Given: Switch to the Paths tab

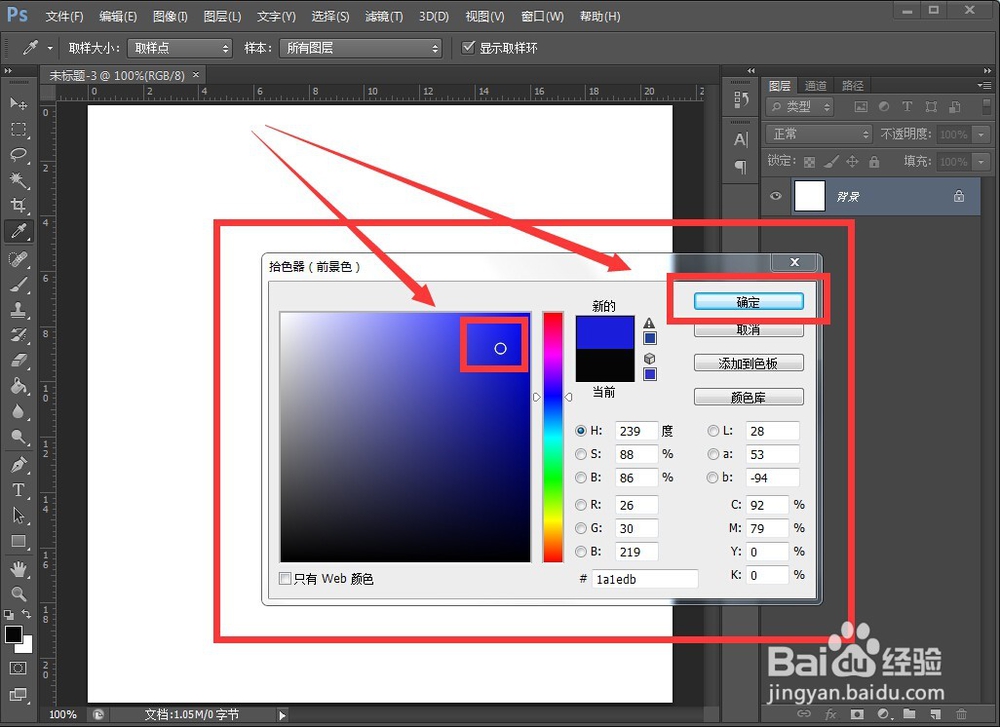Looking at the screenshot, I should click(x=852, y=85).
